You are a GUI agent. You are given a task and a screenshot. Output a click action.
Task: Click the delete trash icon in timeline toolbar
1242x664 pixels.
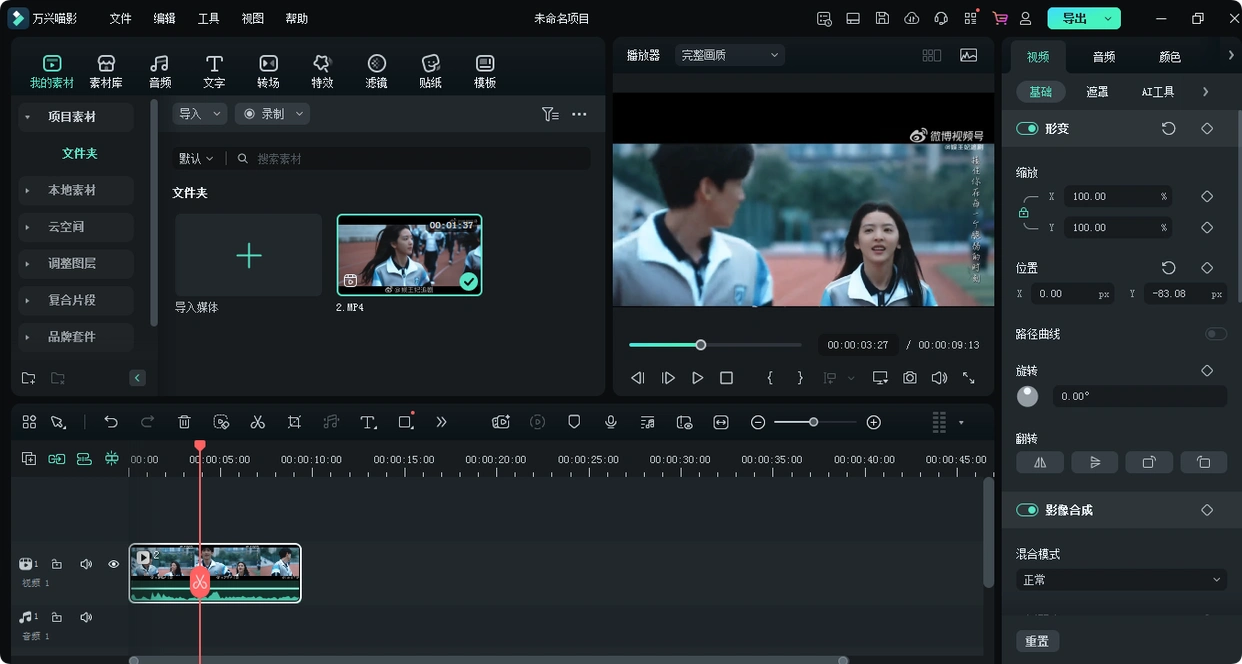coord(184,422)
